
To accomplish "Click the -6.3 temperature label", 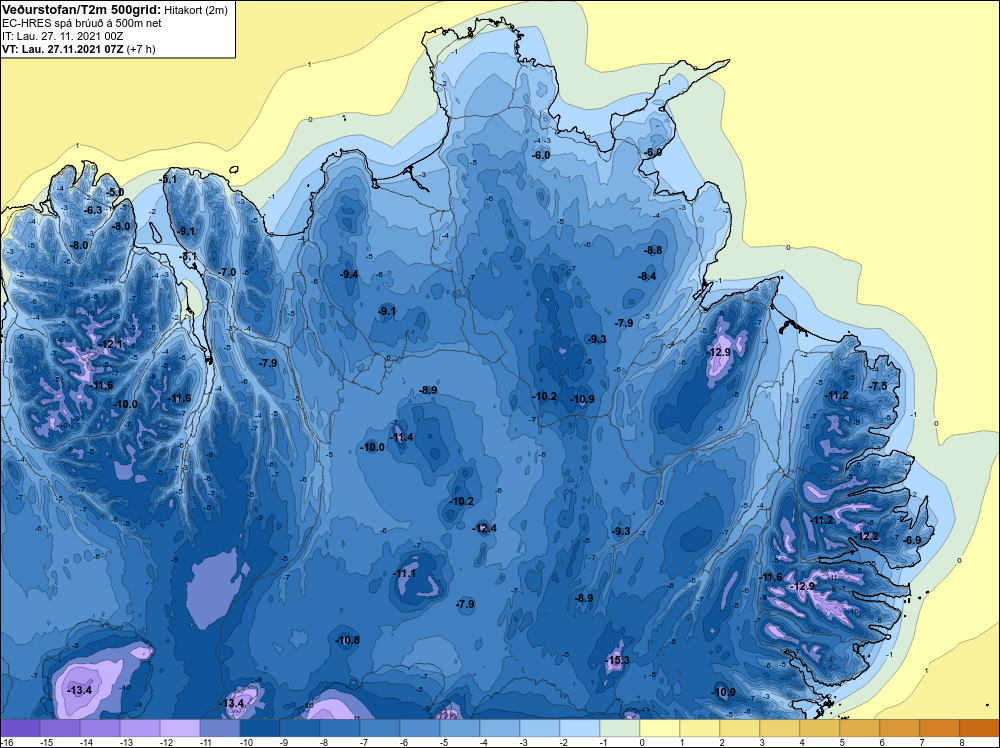I will tap(93, 210).
